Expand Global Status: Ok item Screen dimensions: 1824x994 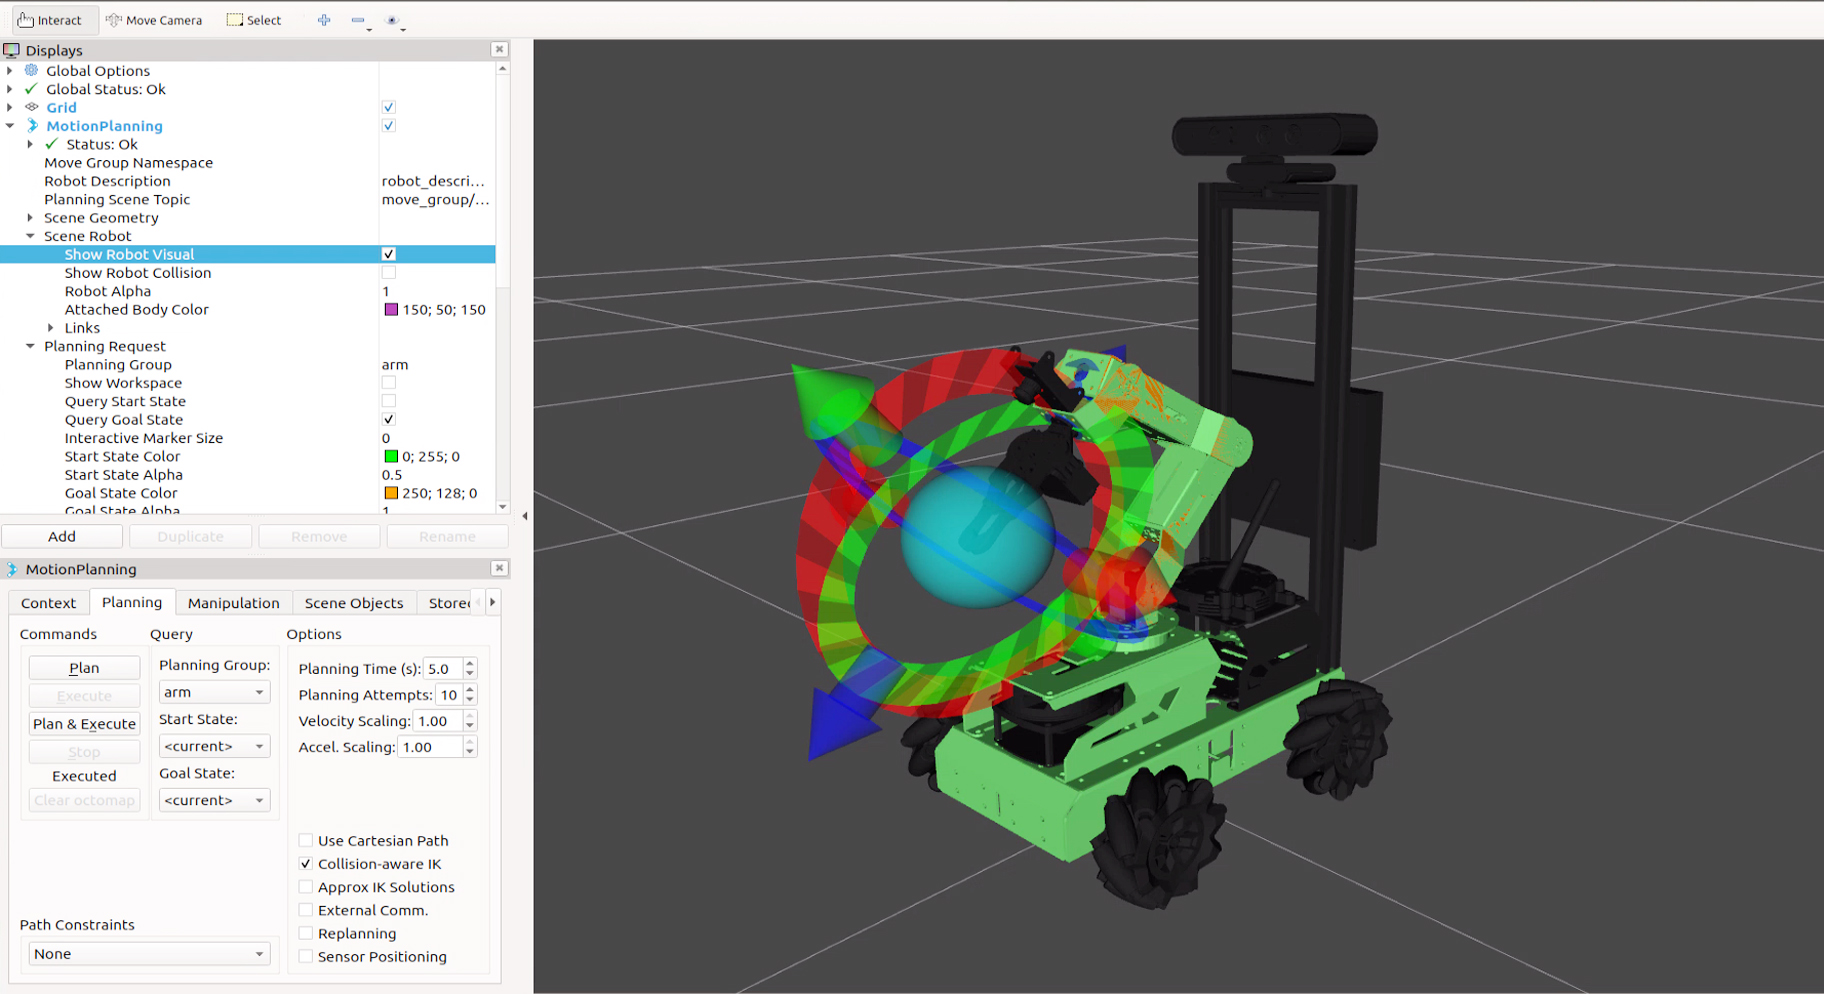(10, 89)
